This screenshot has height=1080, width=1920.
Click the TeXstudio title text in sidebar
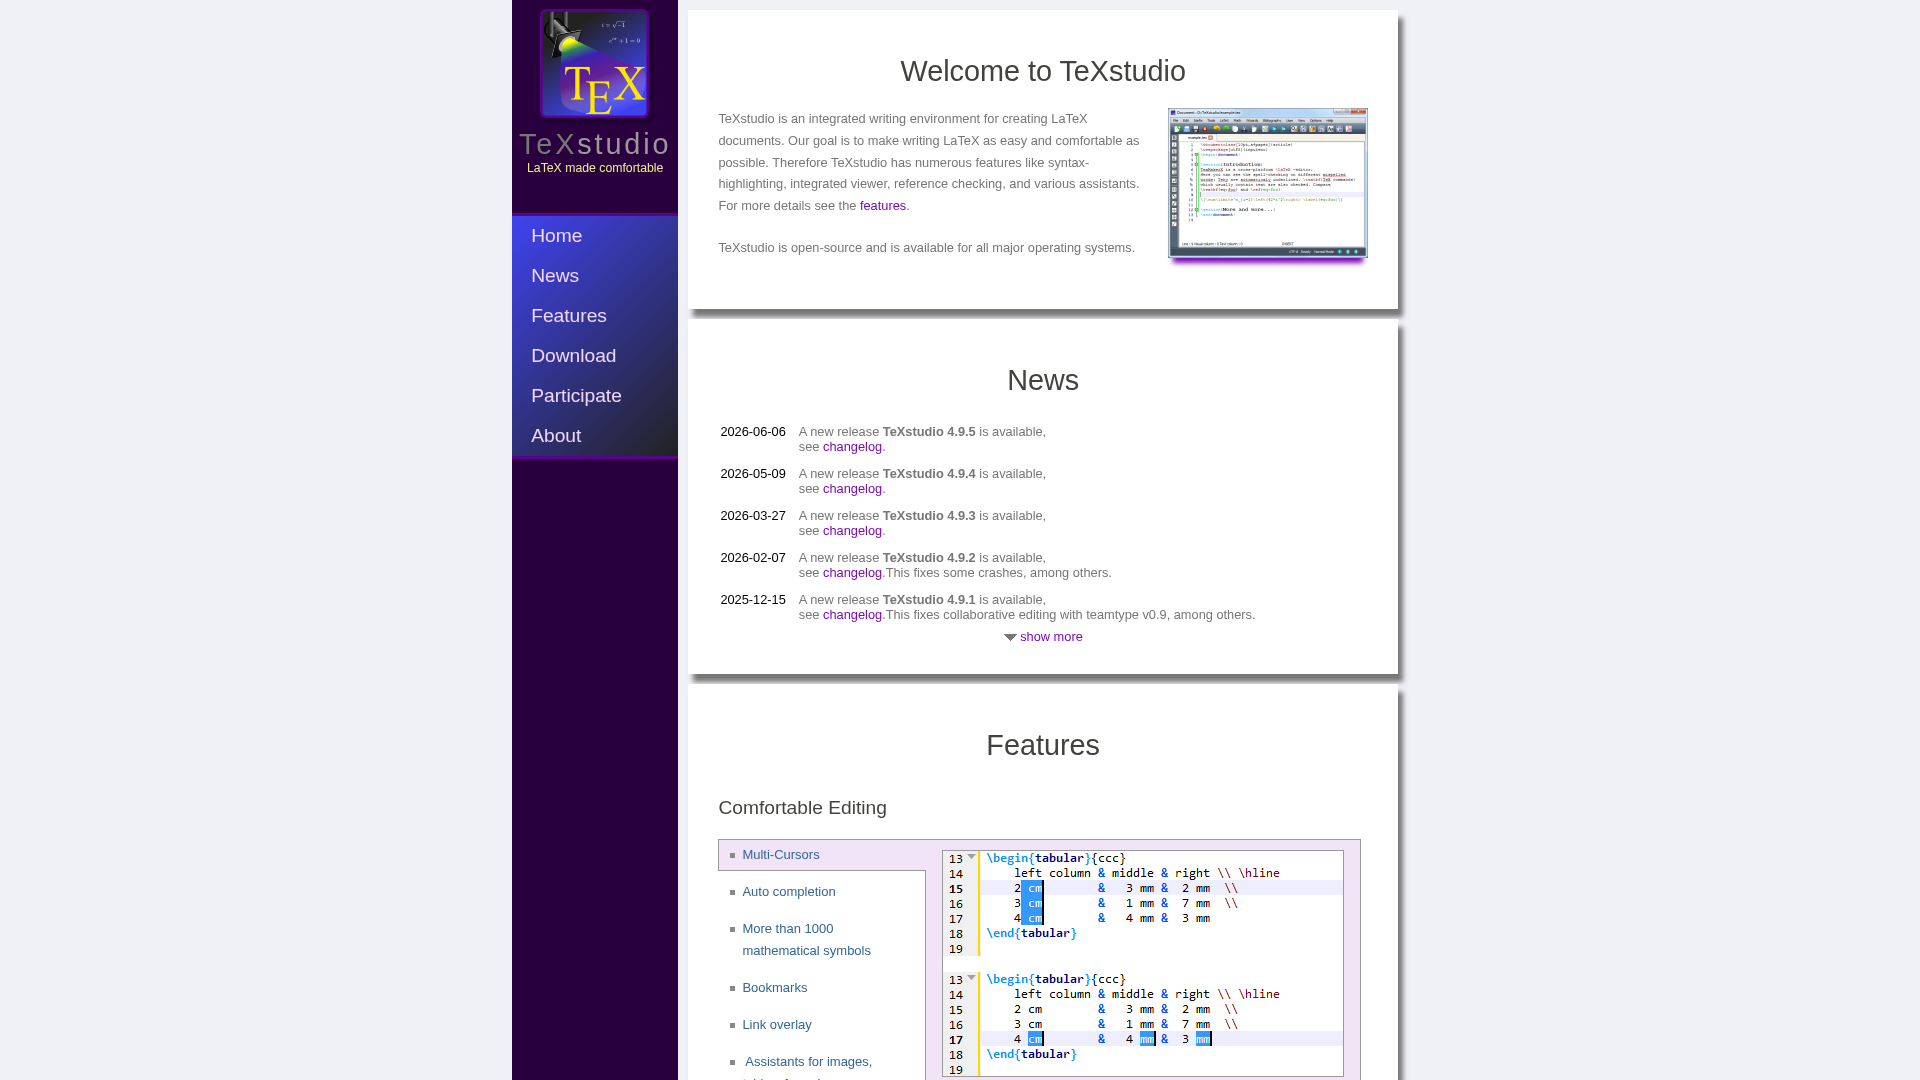(x=594, y=144)
